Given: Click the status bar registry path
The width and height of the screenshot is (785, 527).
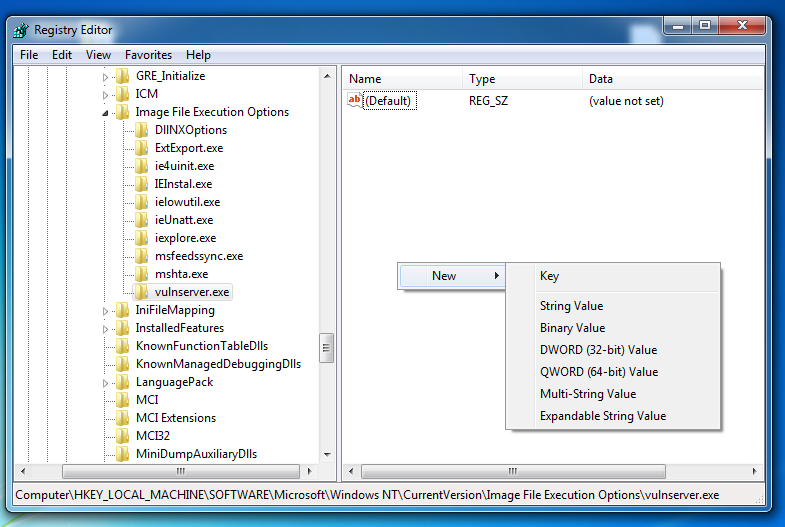Looking at the screenshot, I should [367, 495].
